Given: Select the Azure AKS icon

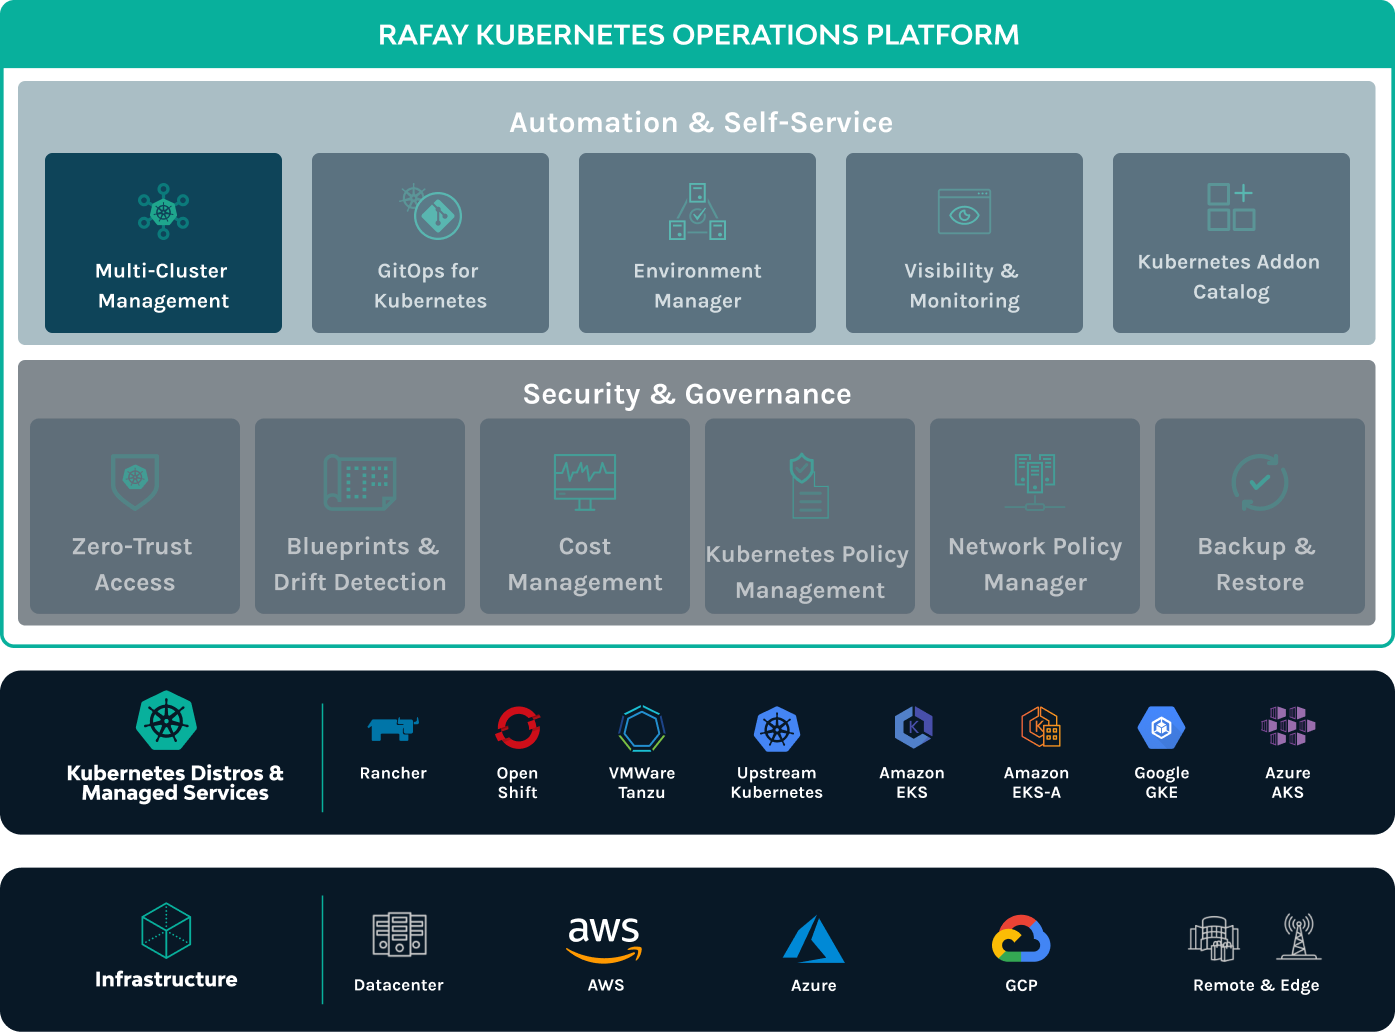Looking at the screenshot, I should tap(1287, 727).
